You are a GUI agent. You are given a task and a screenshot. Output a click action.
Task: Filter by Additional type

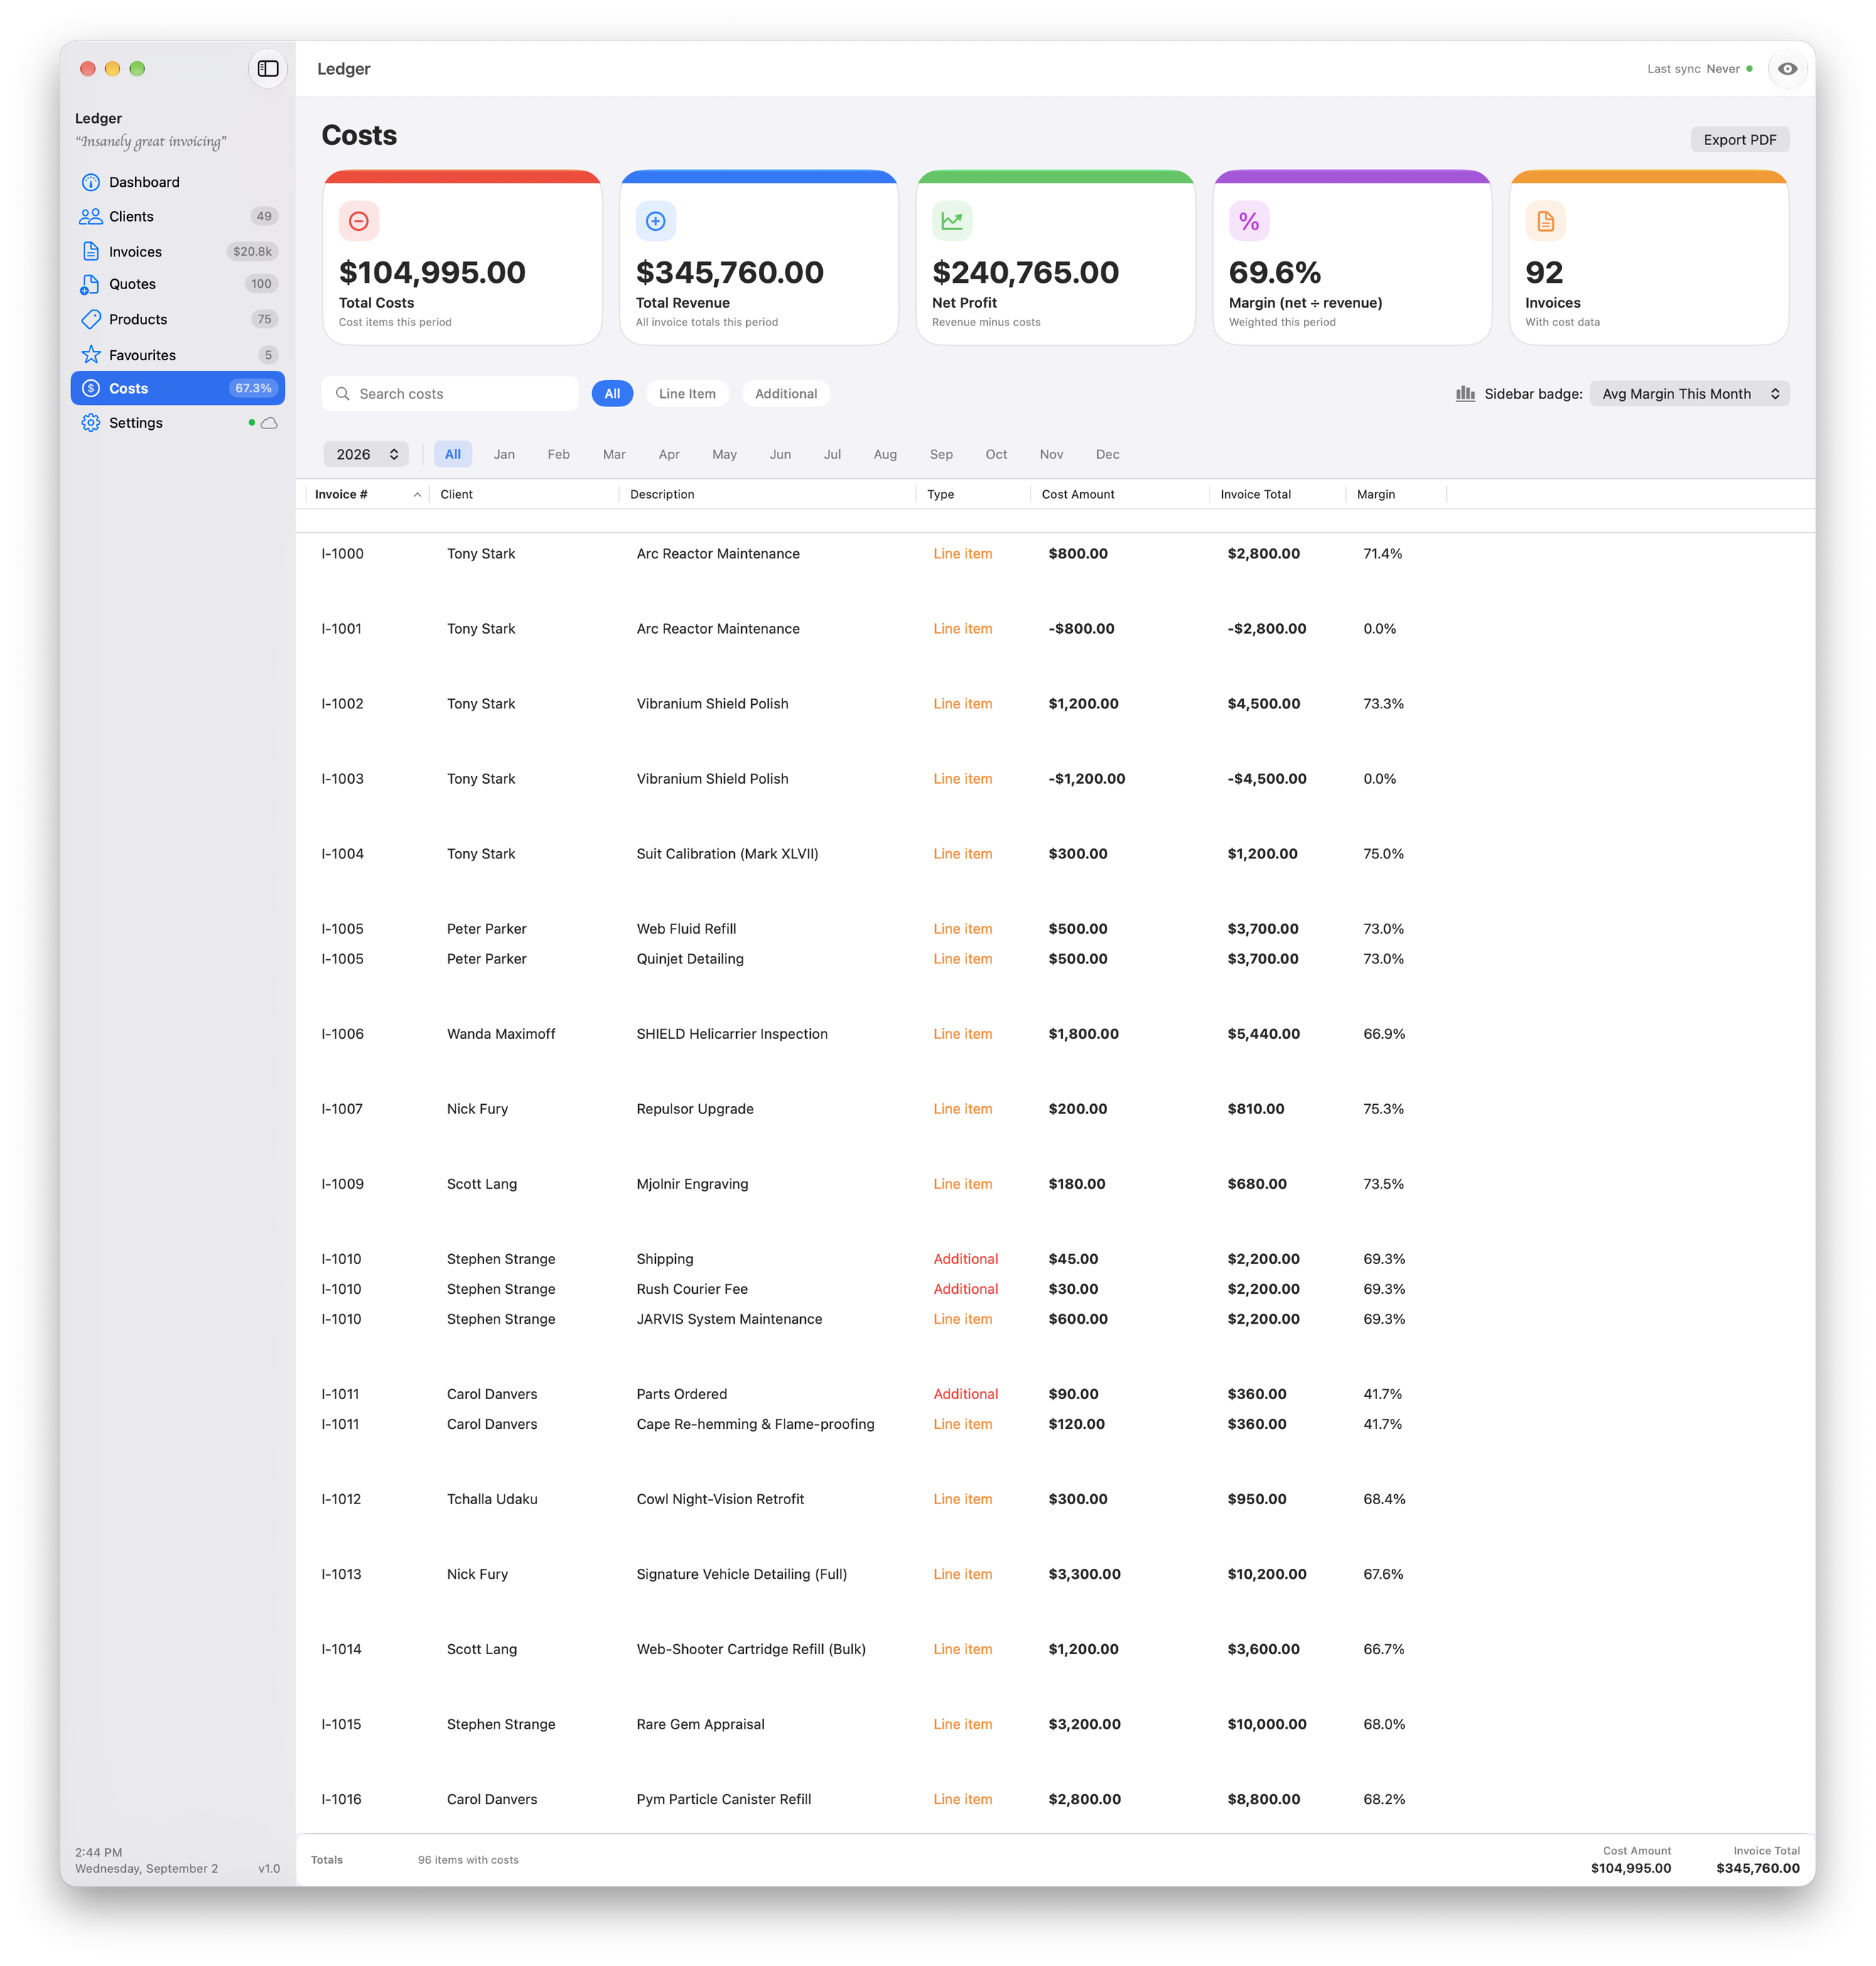pos(786,394)
